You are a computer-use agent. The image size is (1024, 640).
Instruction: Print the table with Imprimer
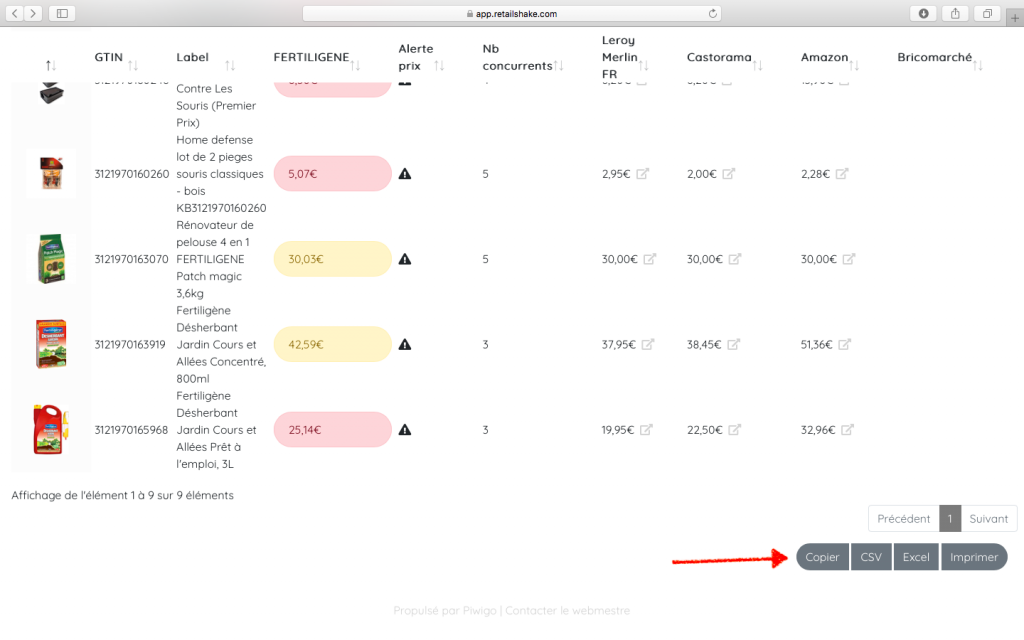[x=974, y=557]
